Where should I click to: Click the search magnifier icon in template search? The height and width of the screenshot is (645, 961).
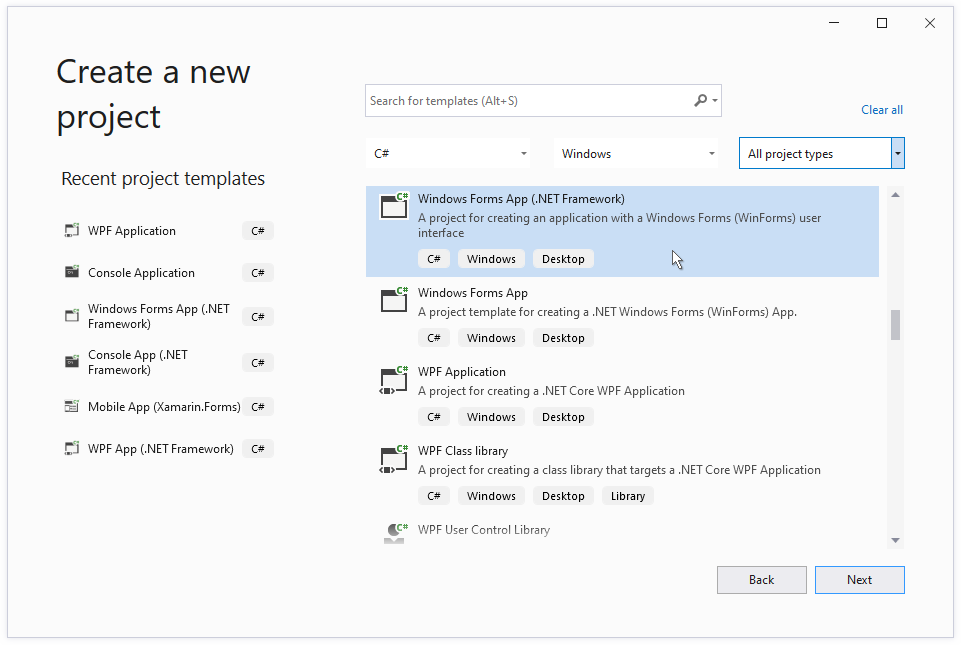point(701,101)
